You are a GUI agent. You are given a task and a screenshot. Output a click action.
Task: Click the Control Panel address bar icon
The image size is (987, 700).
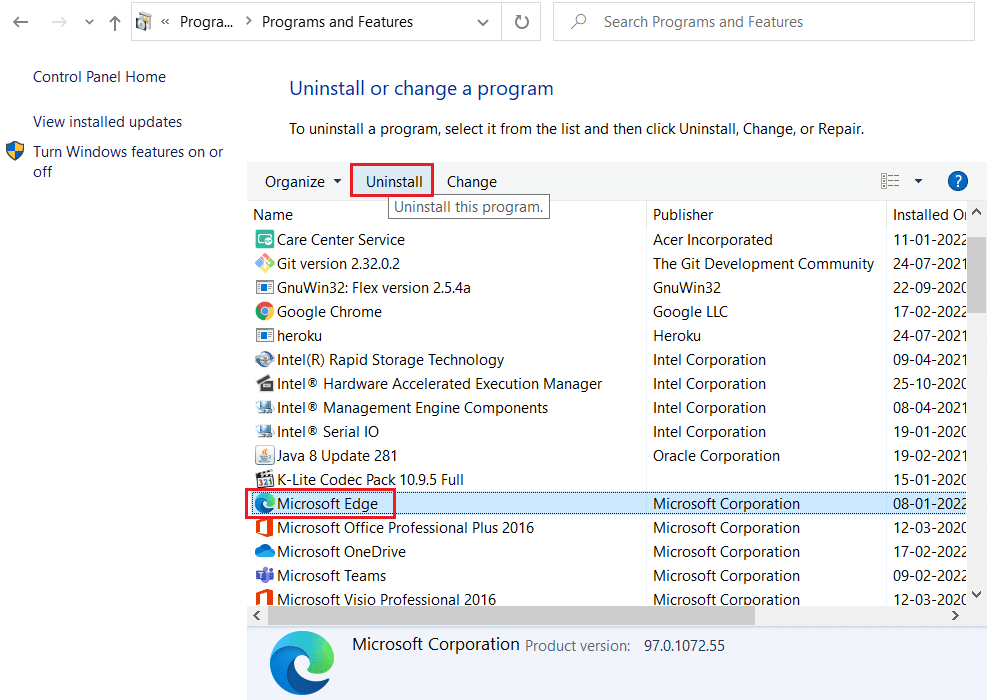144,22
